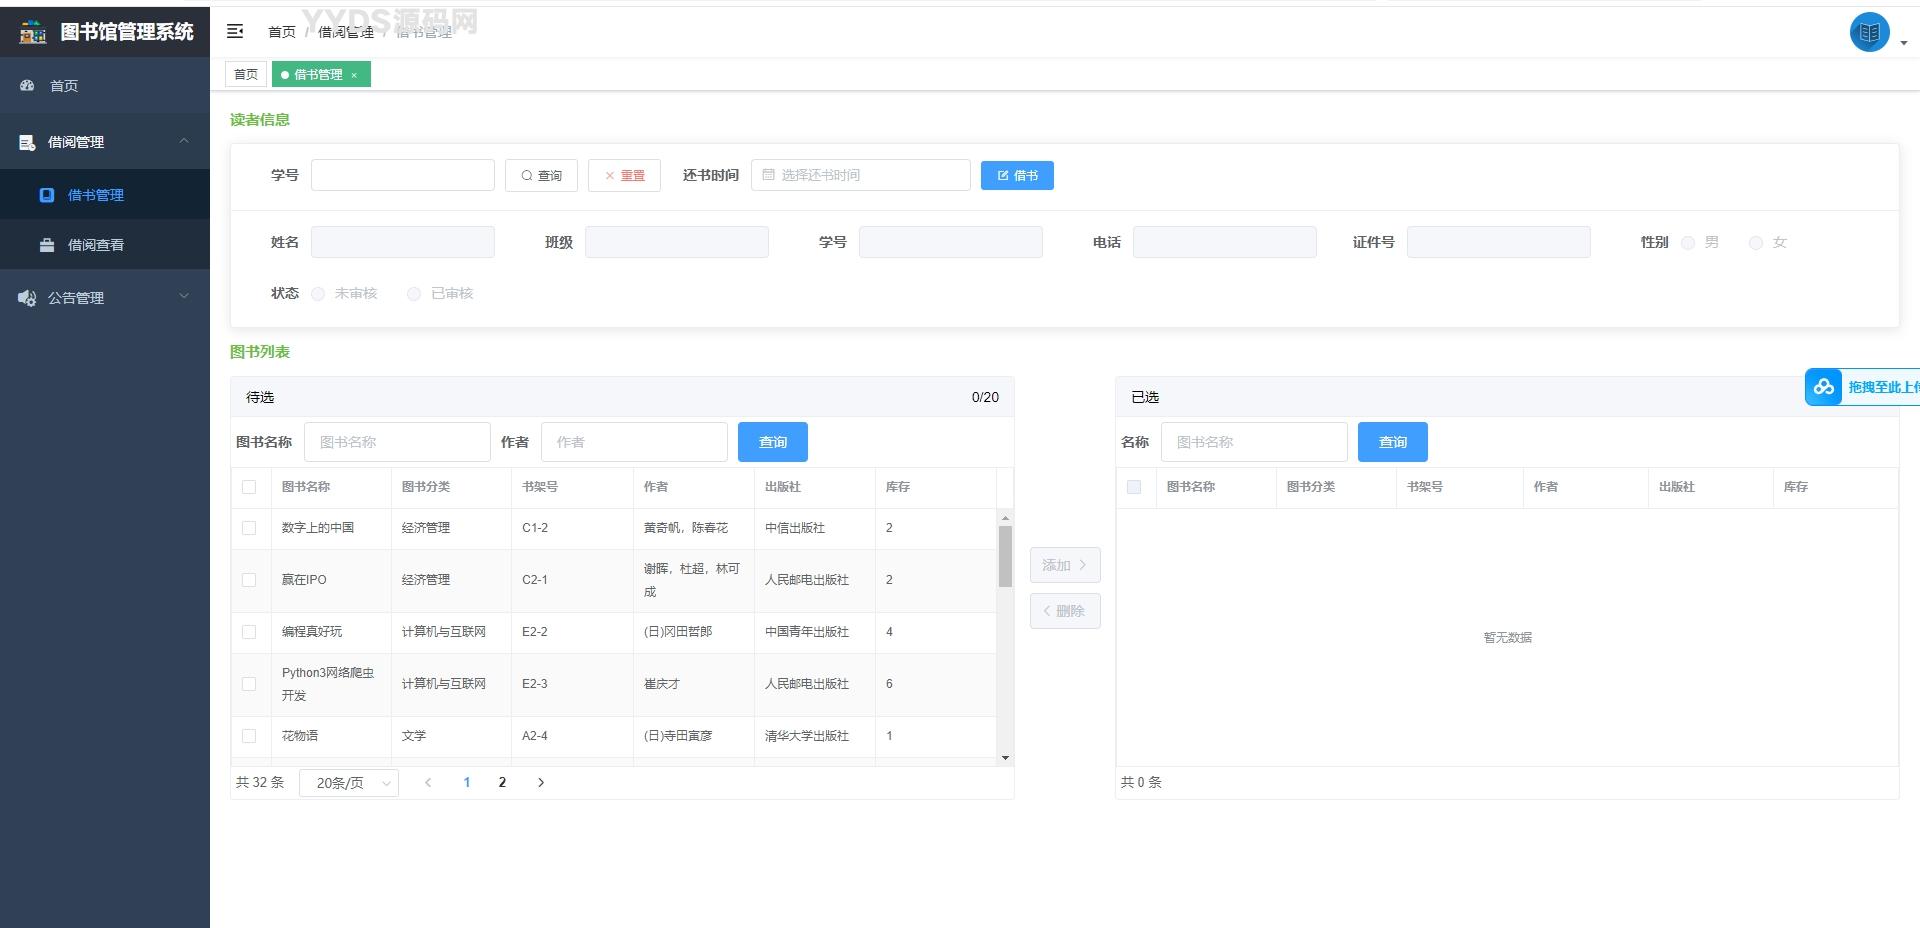This screenshot has height=928, width=1920.
Task: Click the 借书 button with edit icon
Action: [x=1016, y=176]
